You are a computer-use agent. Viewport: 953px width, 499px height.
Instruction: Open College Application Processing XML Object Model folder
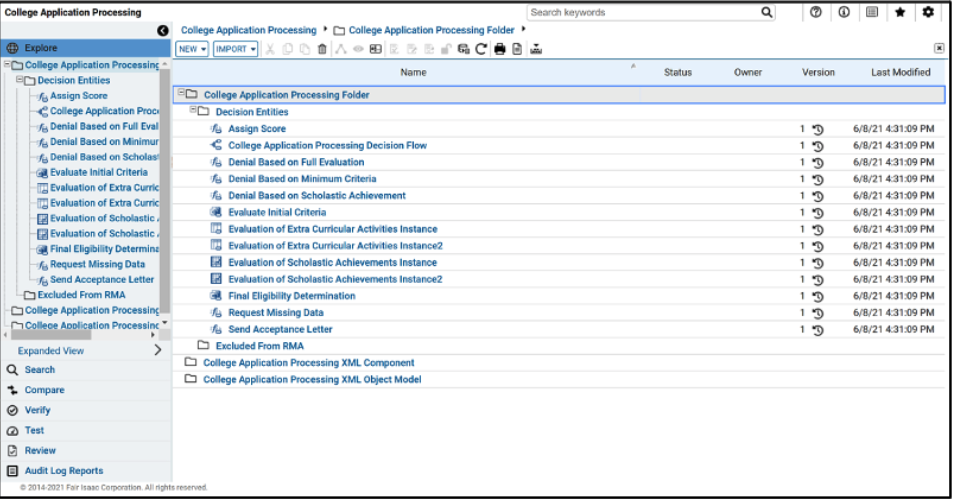[x=312, y=379]
